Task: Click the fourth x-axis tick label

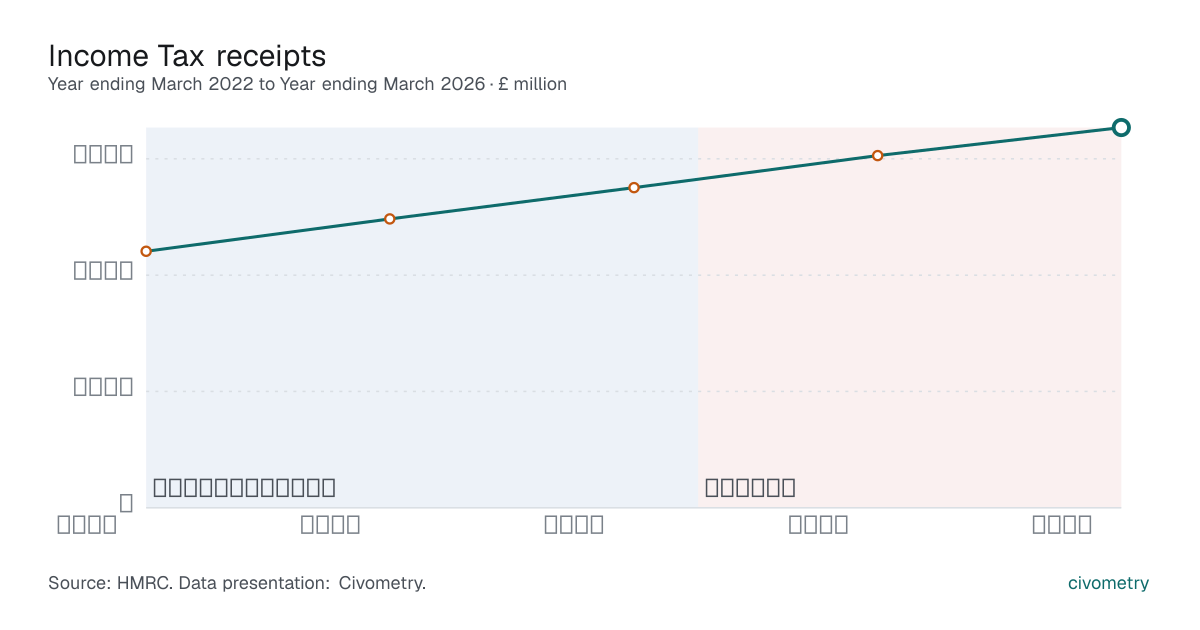Action: [818, 525]
